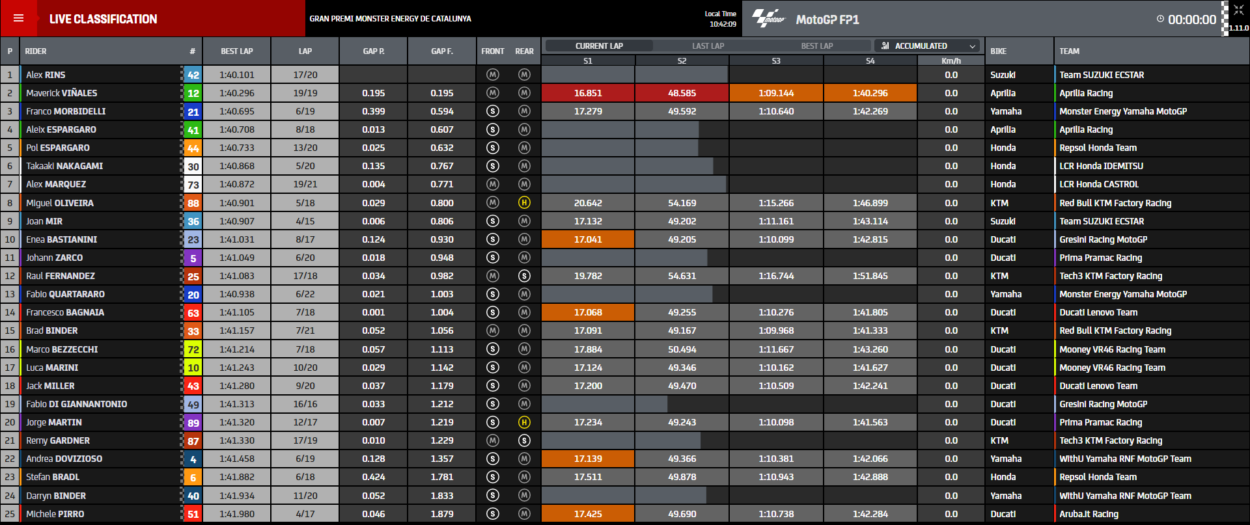This screenshot has width=1250, height=525.
Task: Click the S4 sector header
Action: click(870, 61)
